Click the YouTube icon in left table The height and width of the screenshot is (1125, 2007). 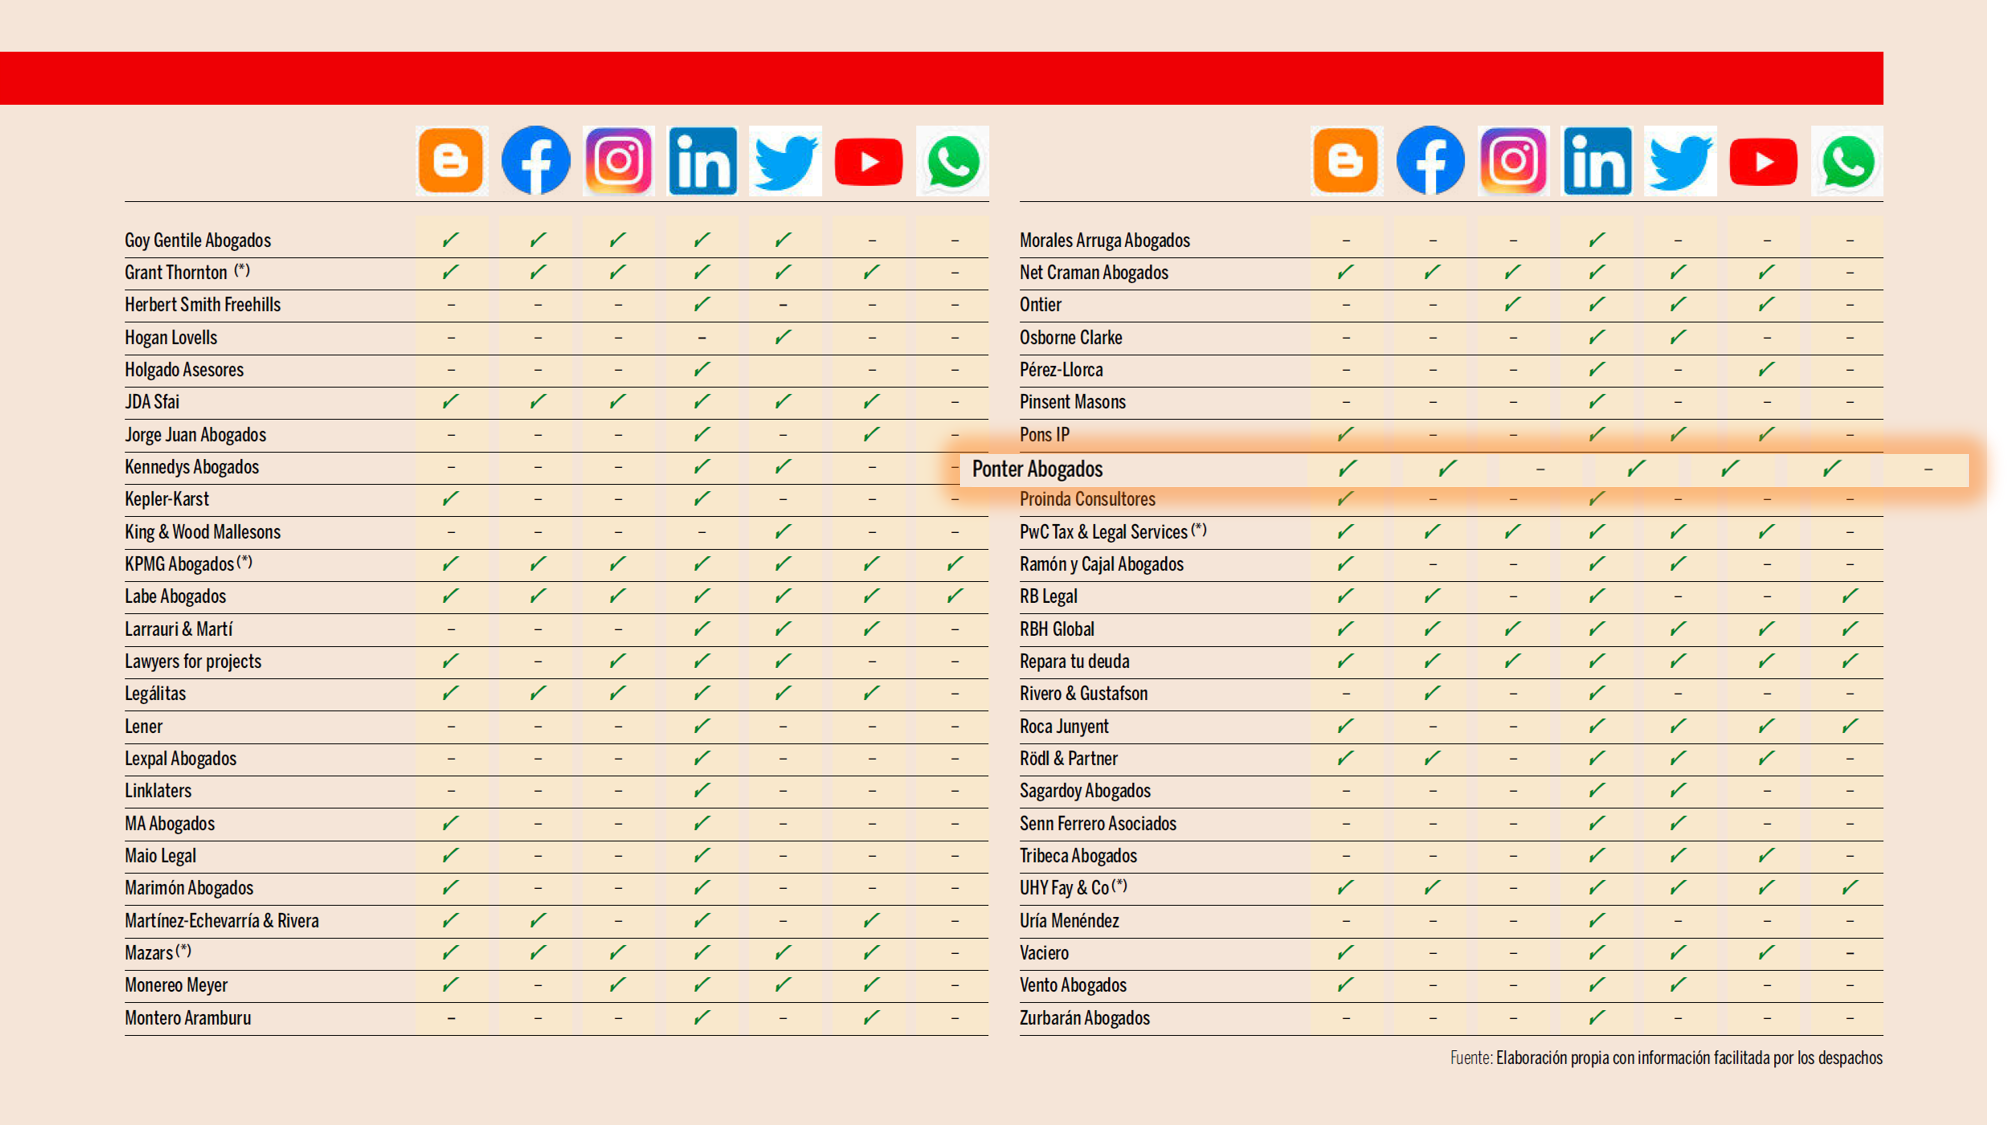point(868,161)
